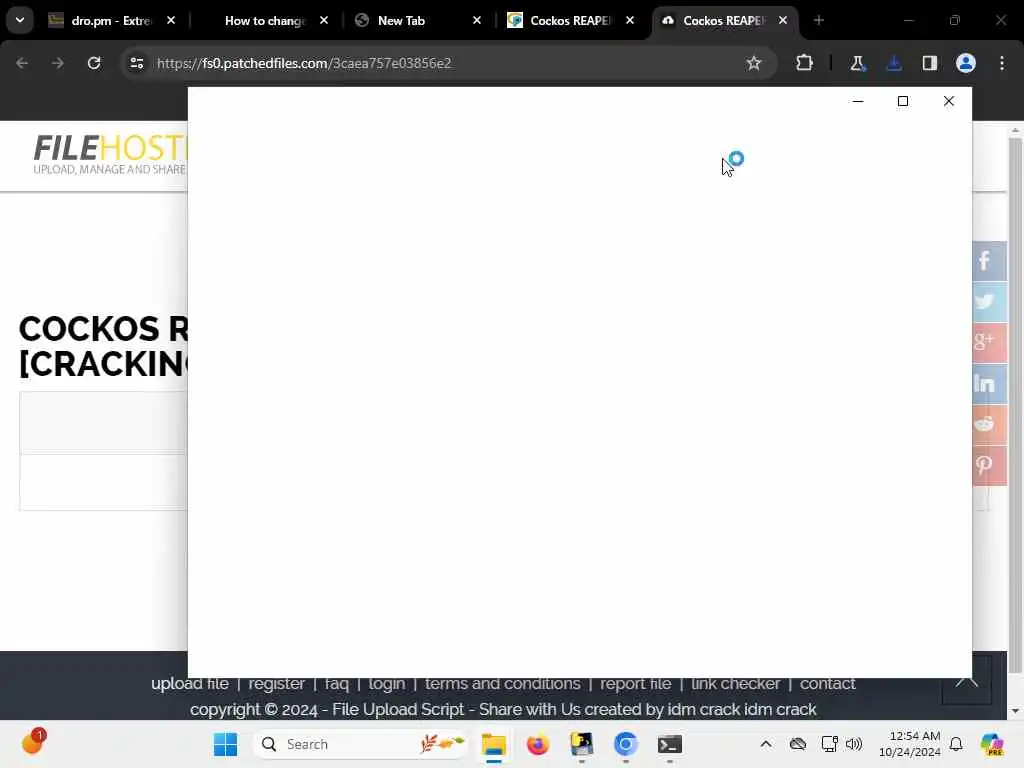Viewport: 1024px width, 768px height.
Task: Toggle the browser side panel
Action: pos(929,63)
